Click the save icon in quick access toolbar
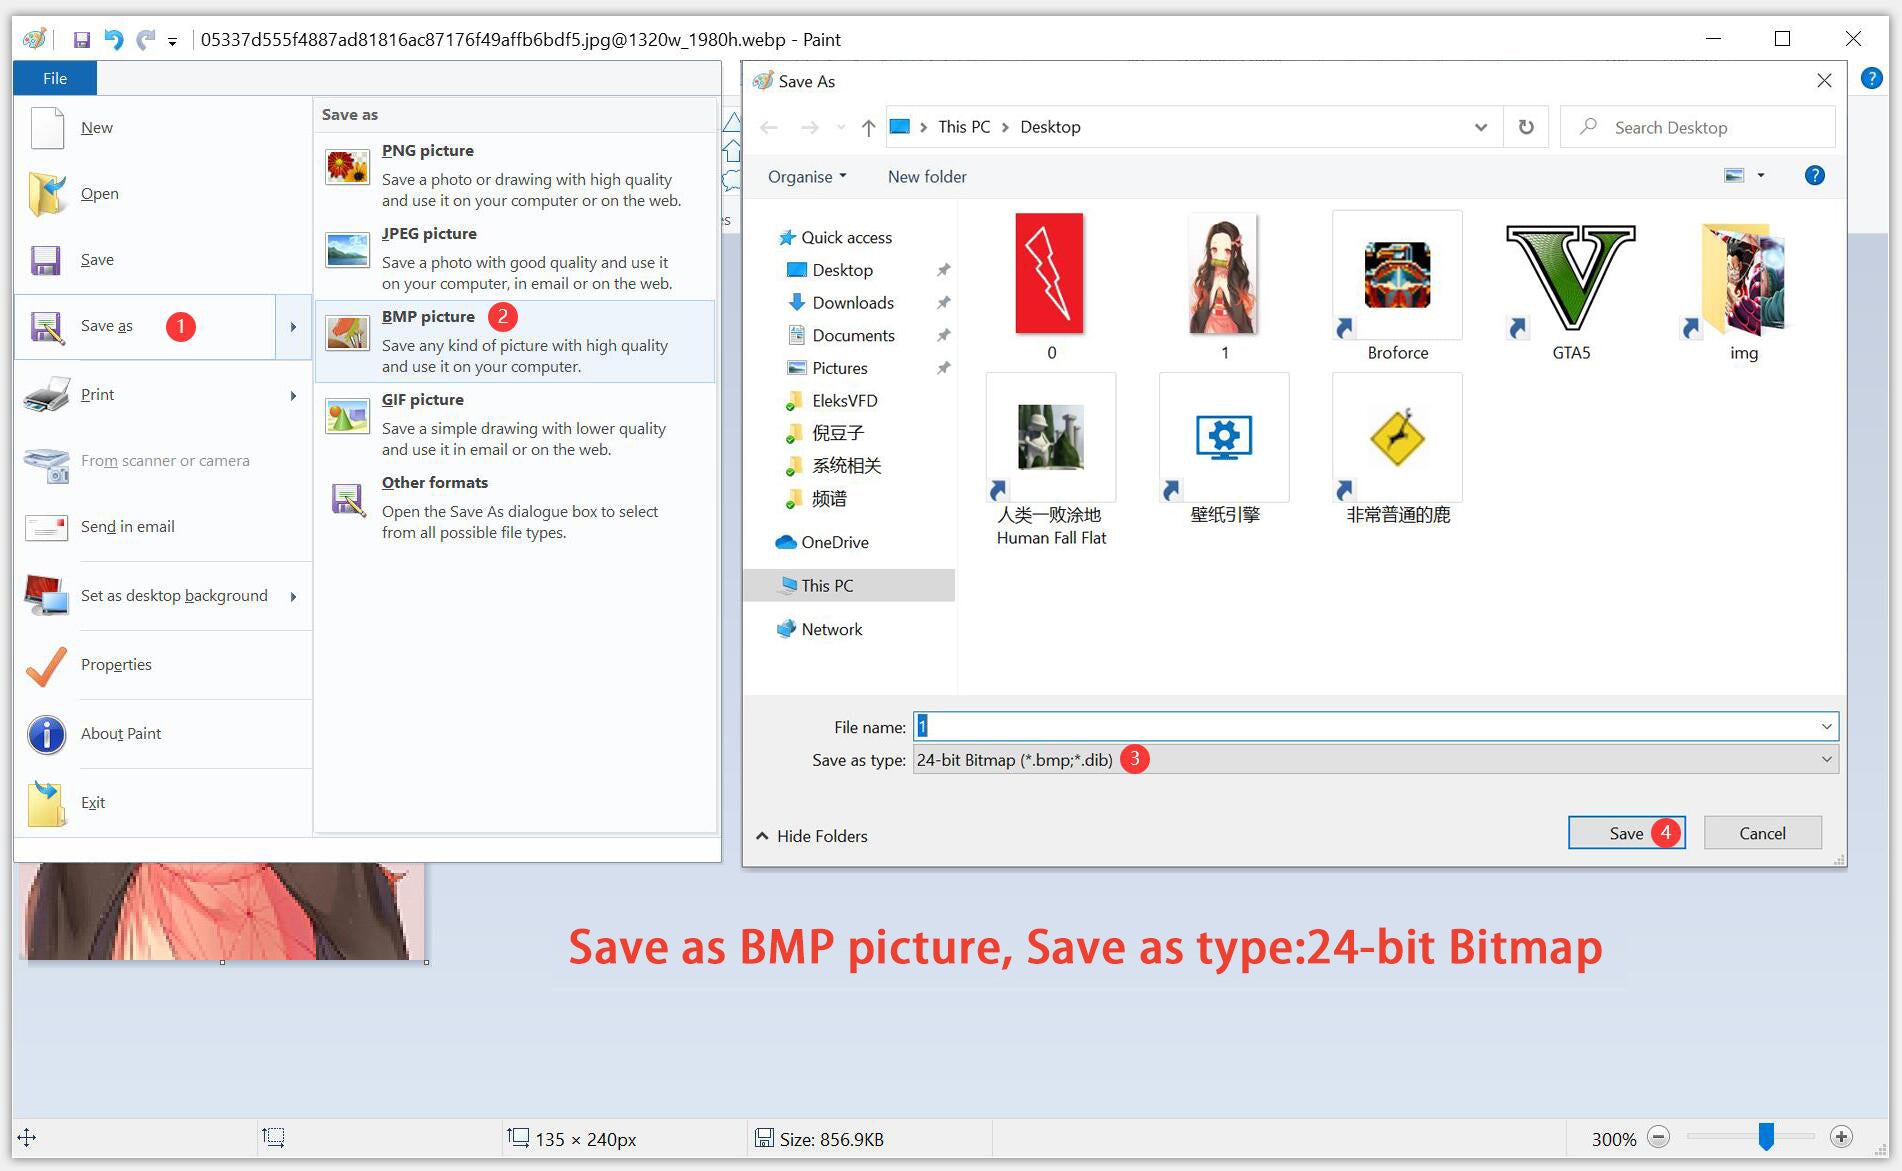This screenshot has width=1902, height=1171. point(82,40)
